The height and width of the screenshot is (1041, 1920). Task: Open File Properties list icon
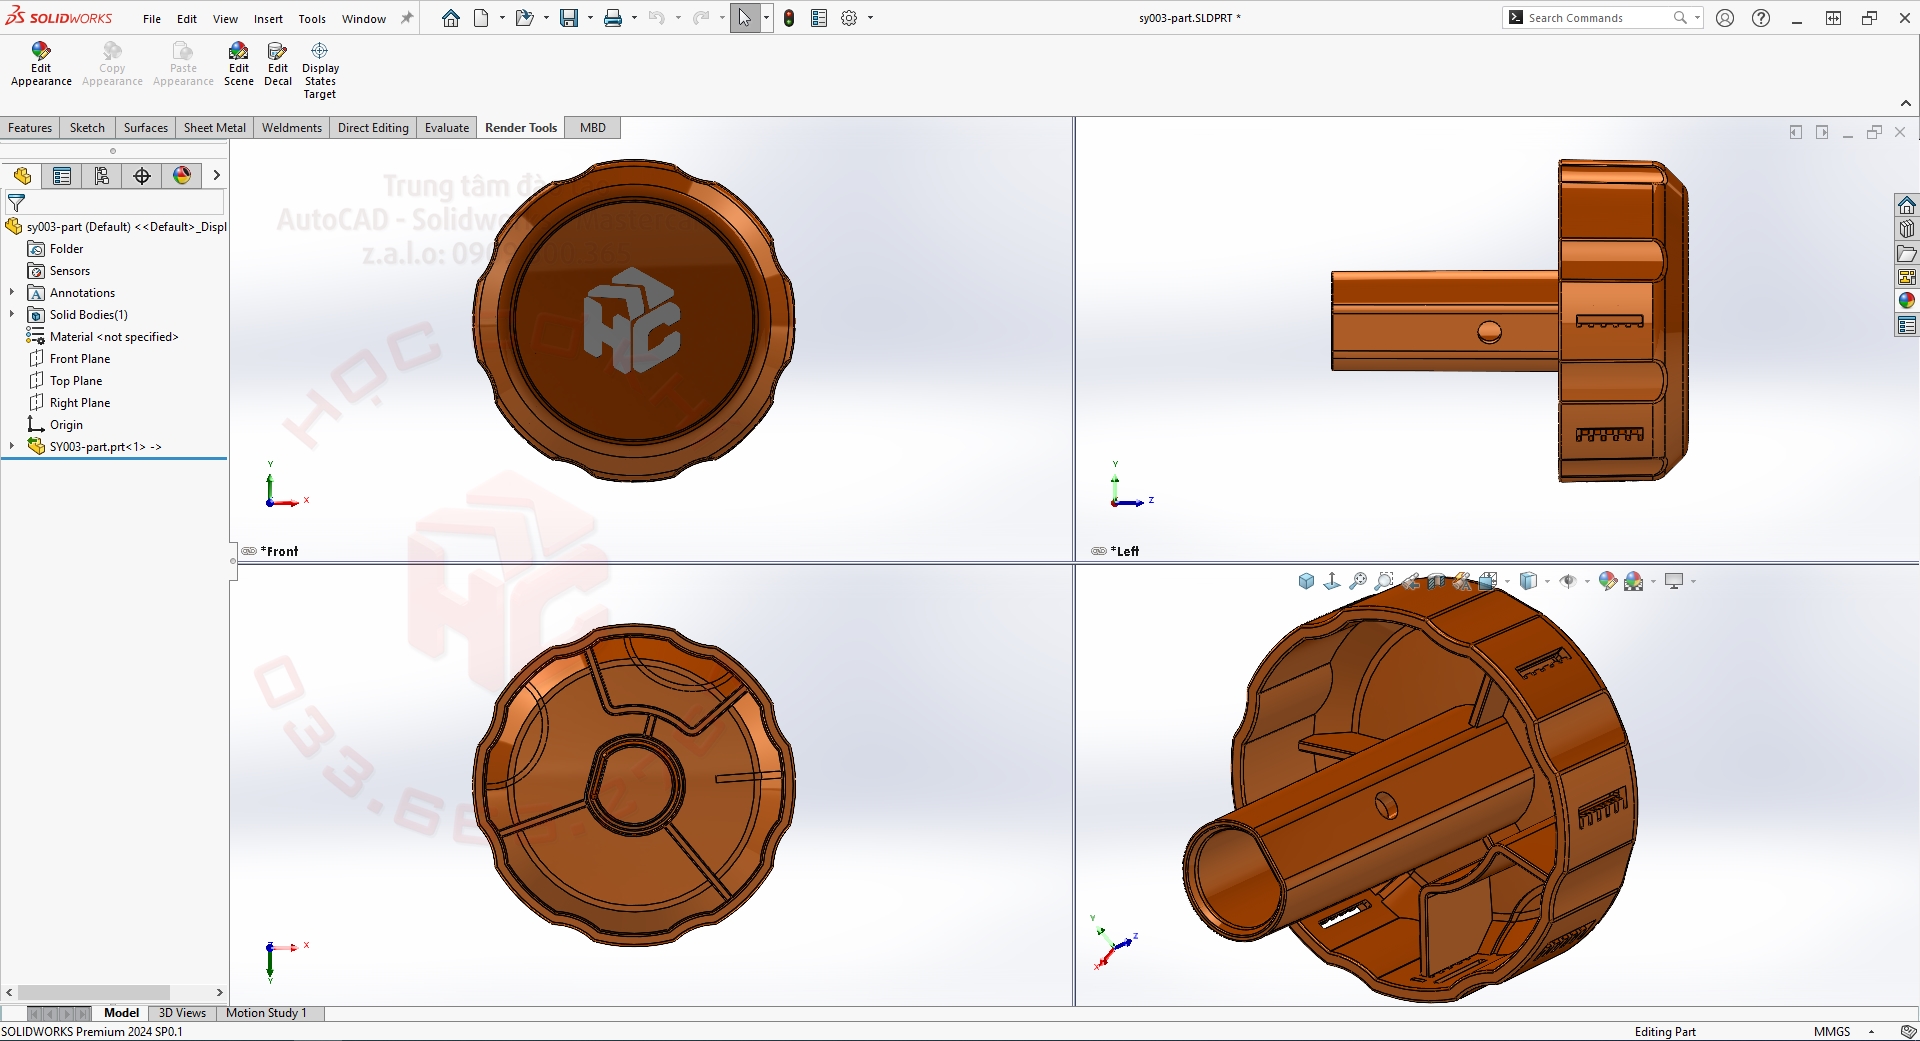819,18
